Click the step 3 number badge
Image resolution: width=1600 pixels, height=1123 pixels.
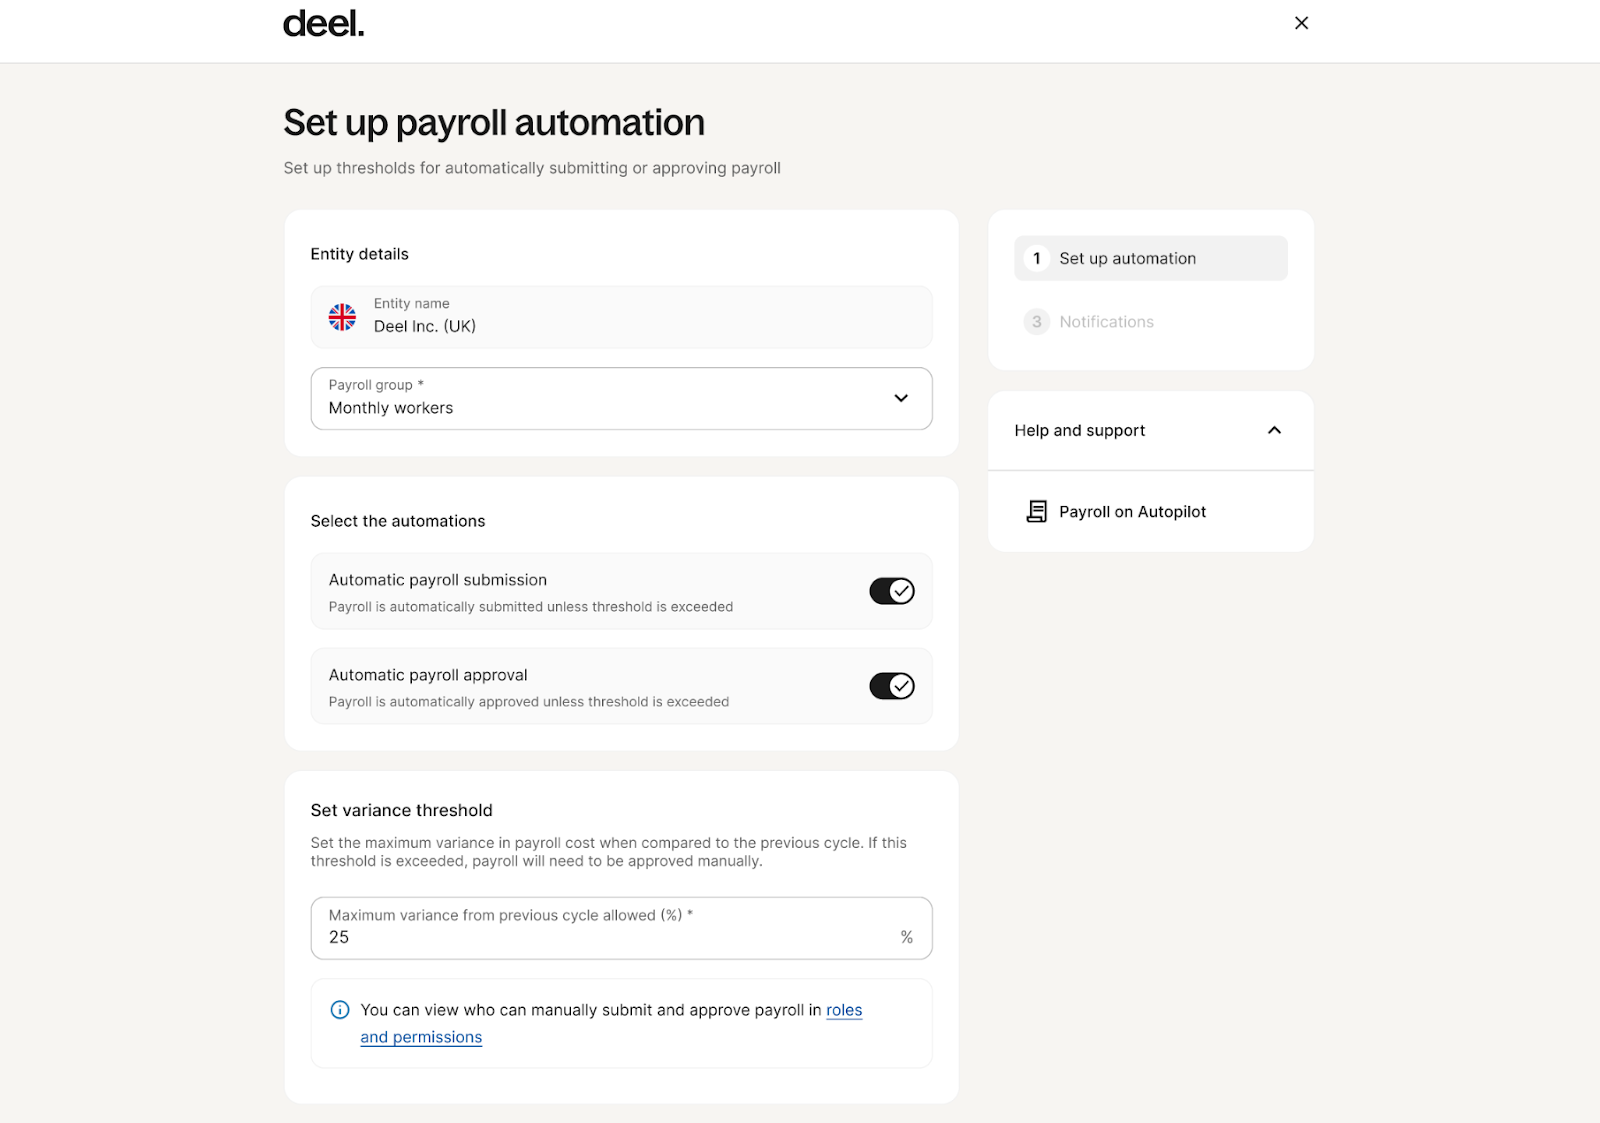pos(1037,322)
